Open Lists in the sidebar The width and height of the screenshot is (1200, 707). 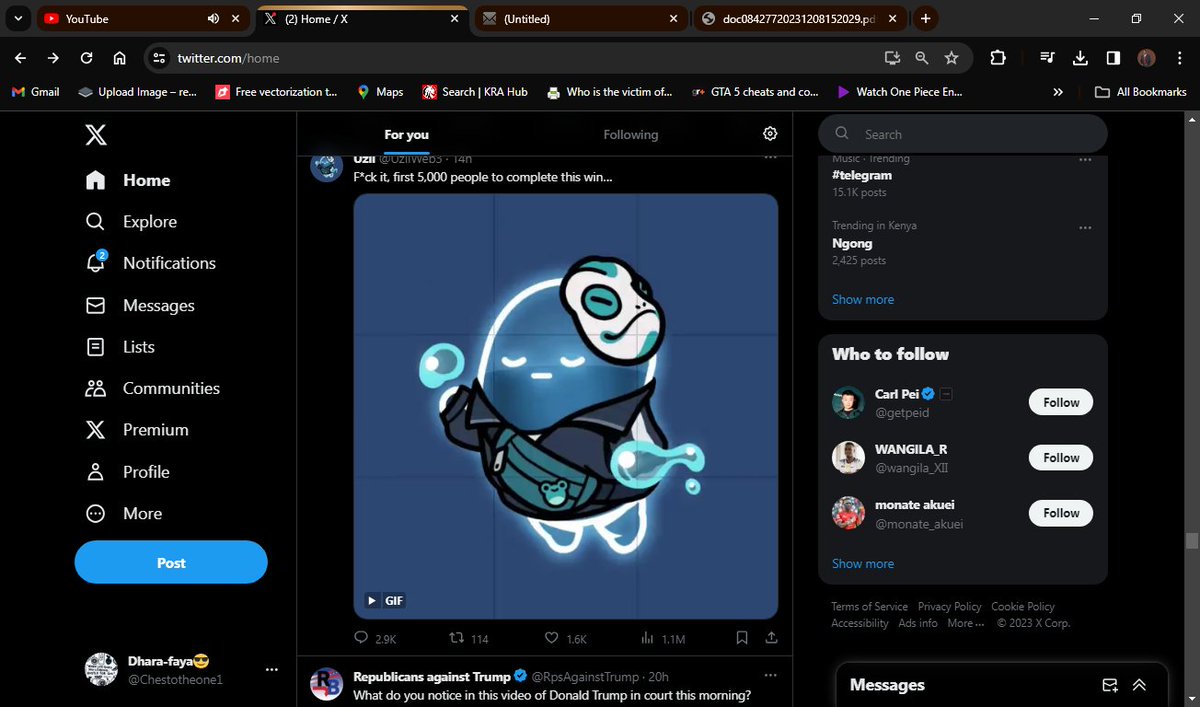click(120, 347)
